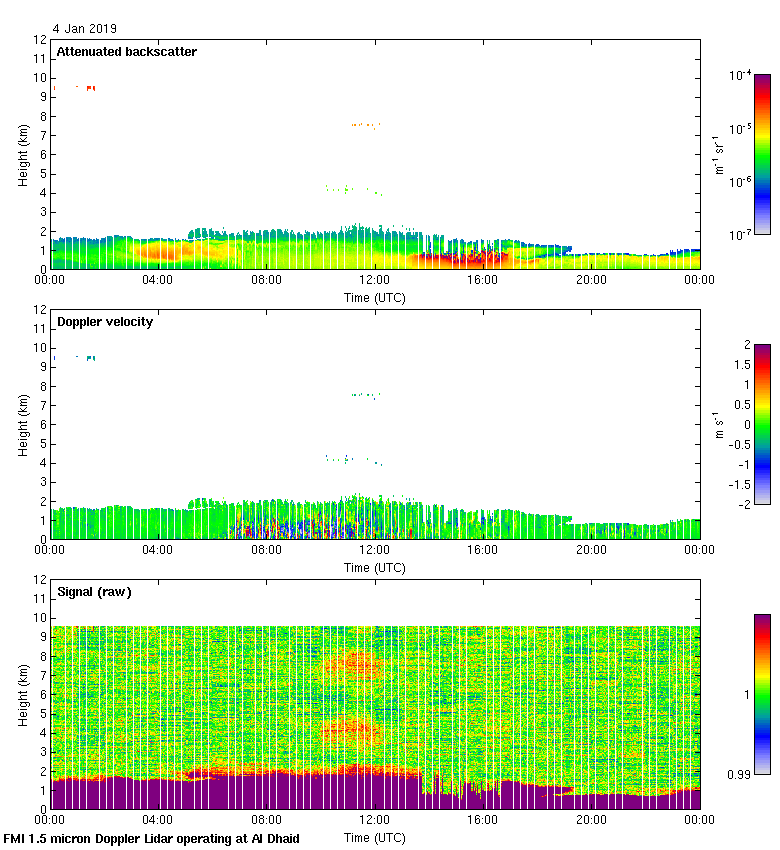Click the Attenuated backscatter panel title

coord(126,52)
